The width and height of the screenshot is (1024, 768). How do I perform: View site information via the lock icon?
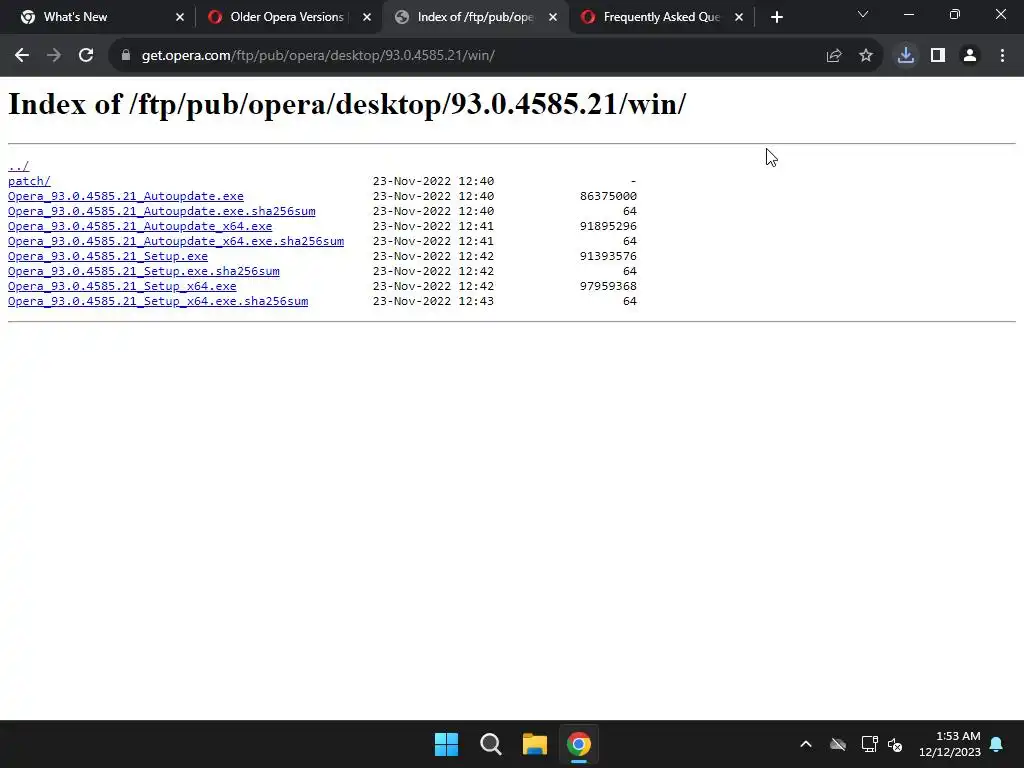125,56
